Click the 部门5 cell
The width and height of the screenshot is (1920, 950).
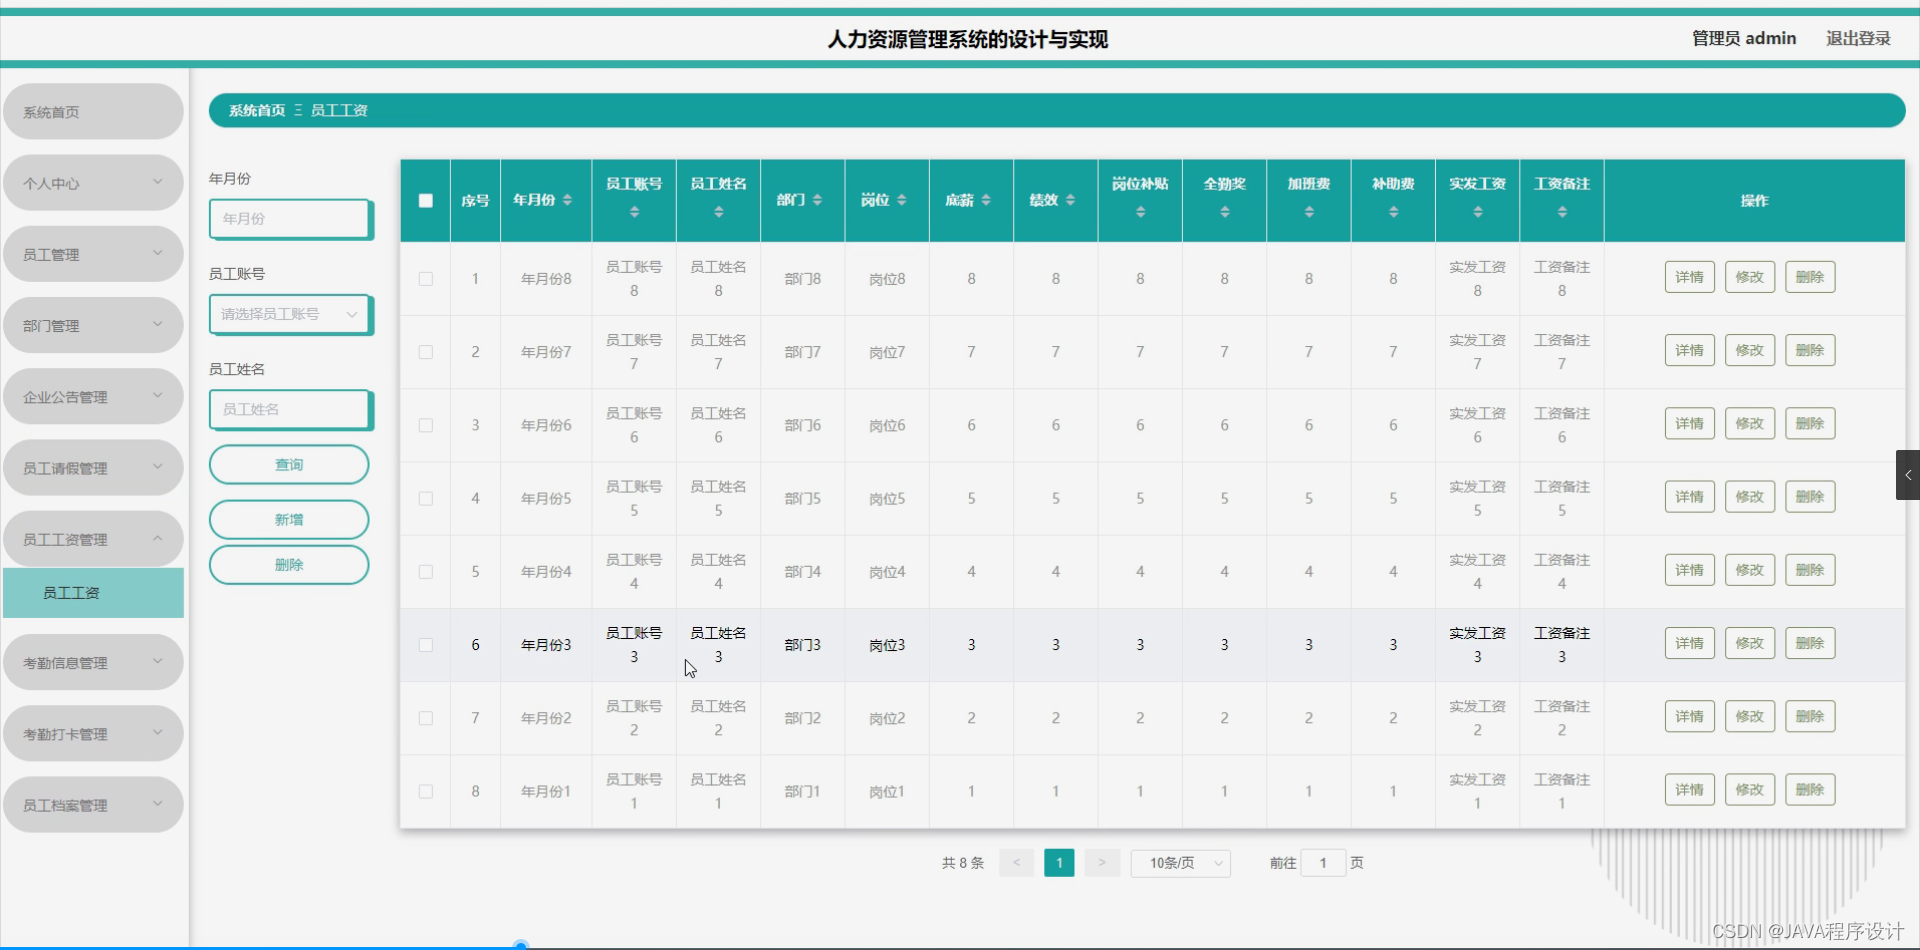803,498
